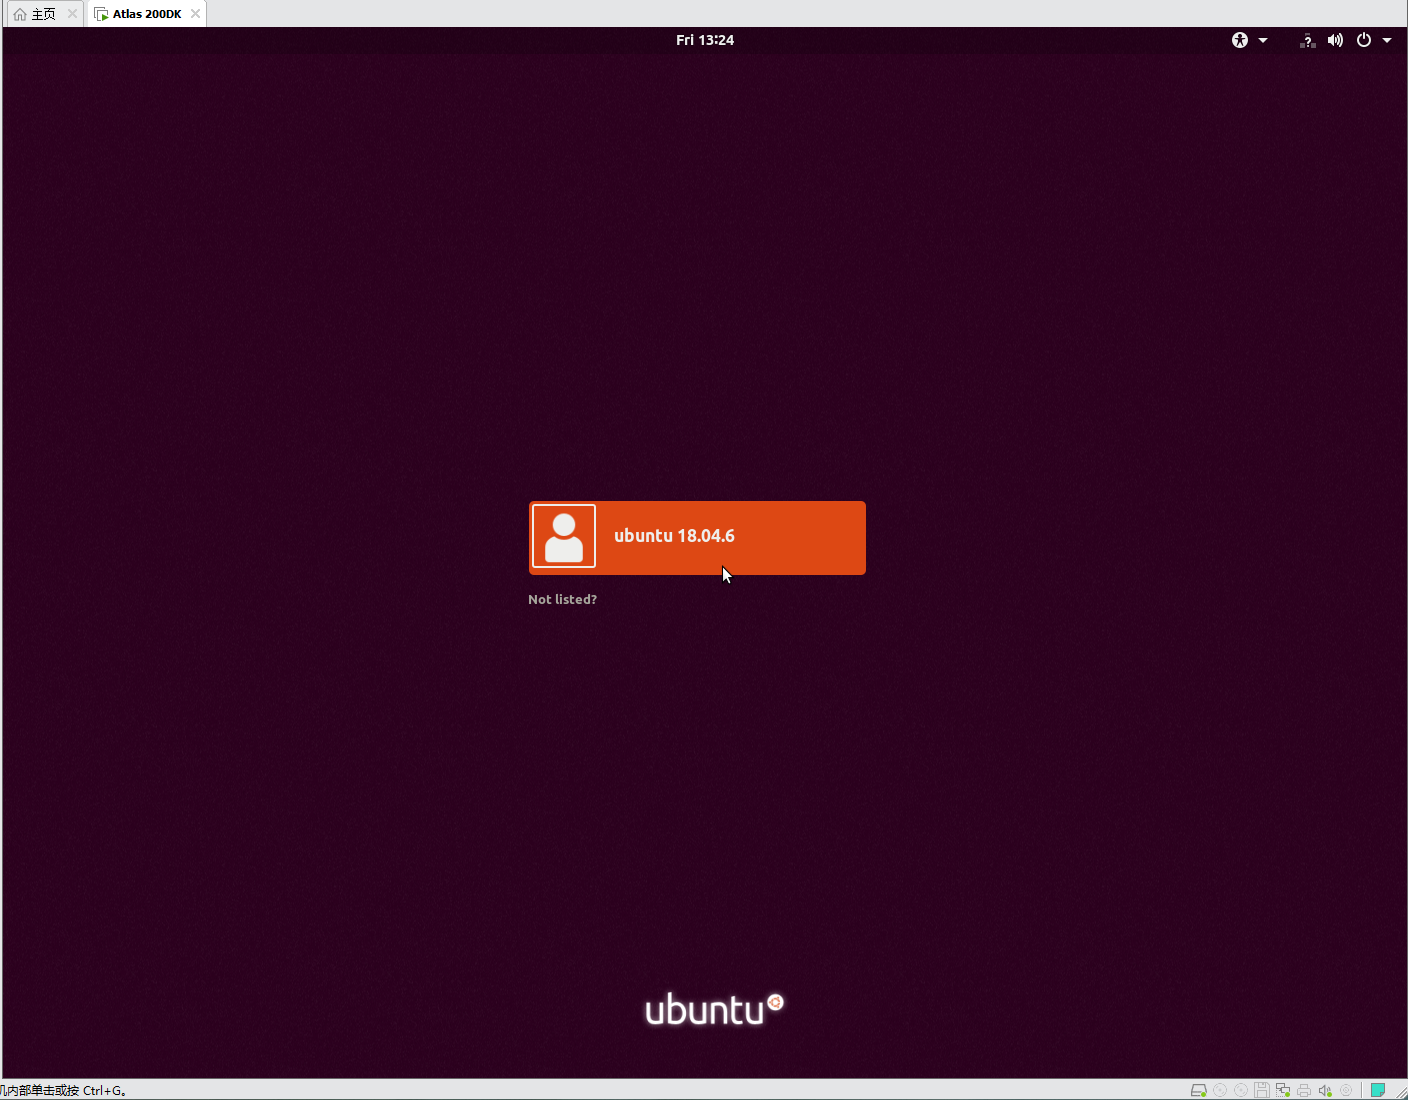Click the disc-shaped icon right of sound card icon
Viewport: 1408px width, 1100px height.
tap(1346, 1090)
